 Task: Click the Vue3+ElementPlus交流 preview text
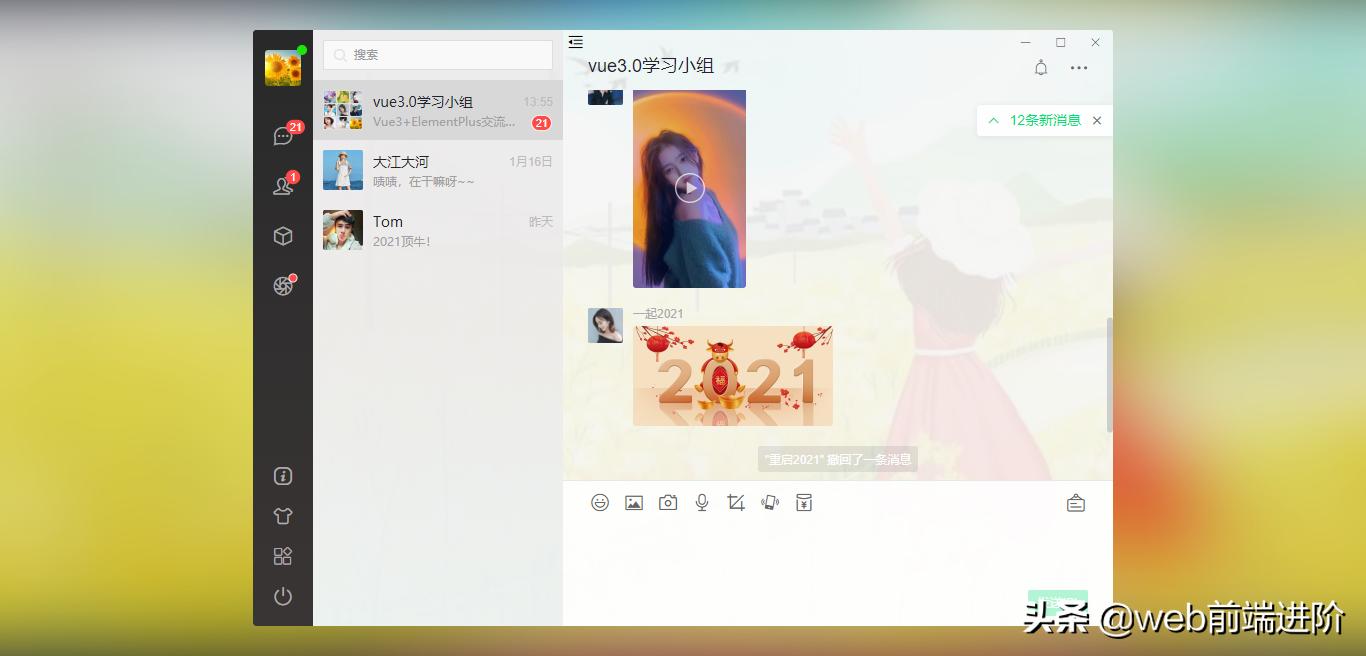[x=445, y=121]
